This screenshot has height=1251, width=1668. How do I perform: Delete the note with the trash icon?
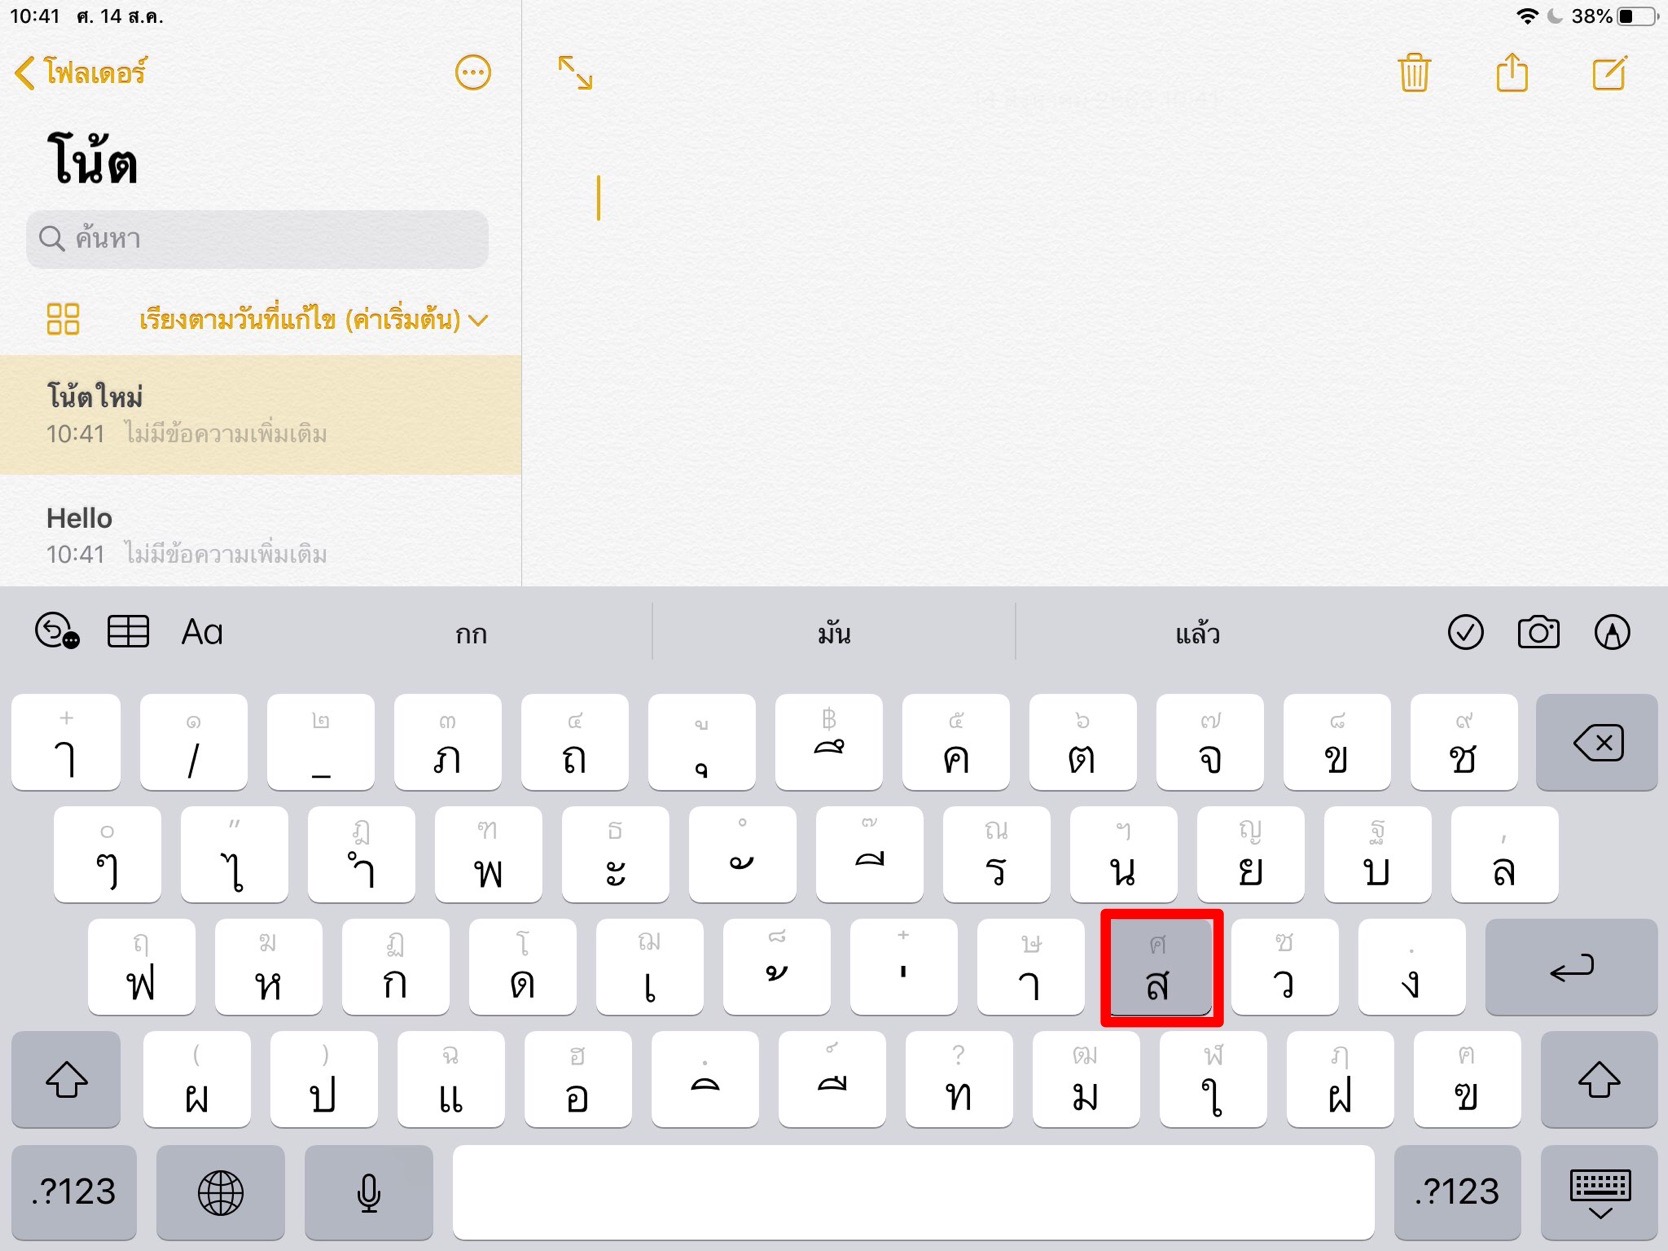[1414, 73]
